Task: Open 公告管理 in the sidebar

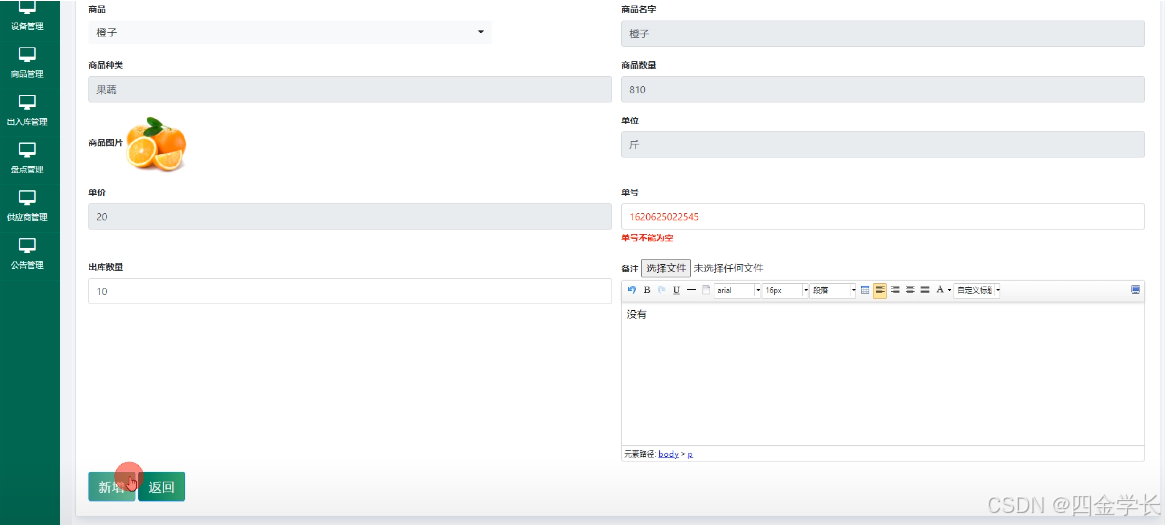Action: click(27, 253)
